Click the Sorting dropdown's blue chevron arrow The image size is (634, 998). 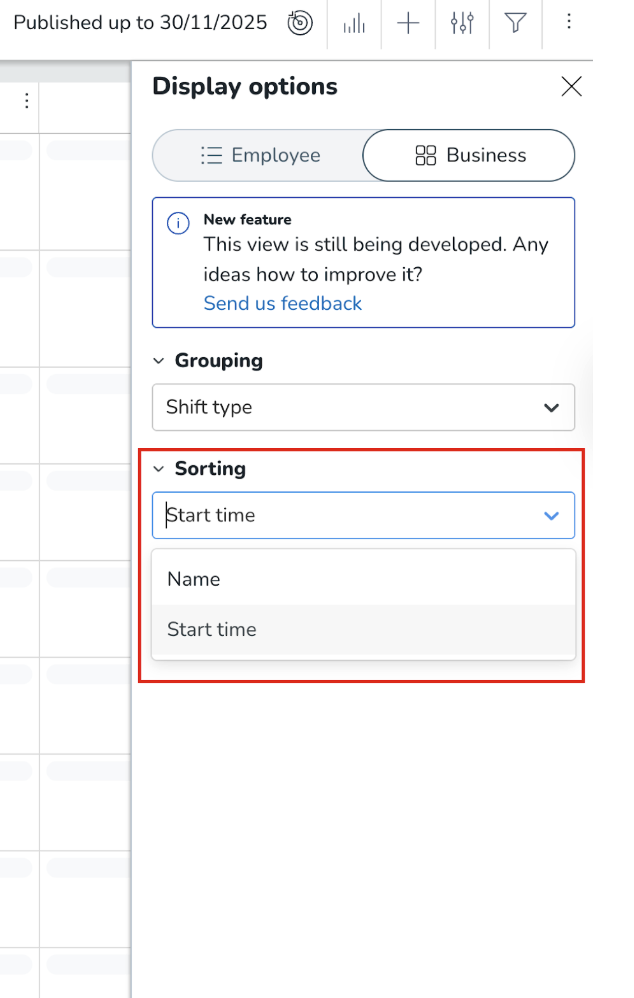[551, 516]
